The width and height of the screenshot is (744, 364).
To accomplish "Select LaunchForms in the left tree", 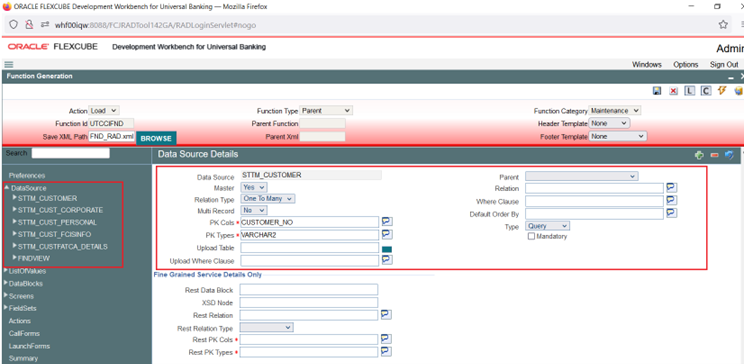I will tap(29, 346).
